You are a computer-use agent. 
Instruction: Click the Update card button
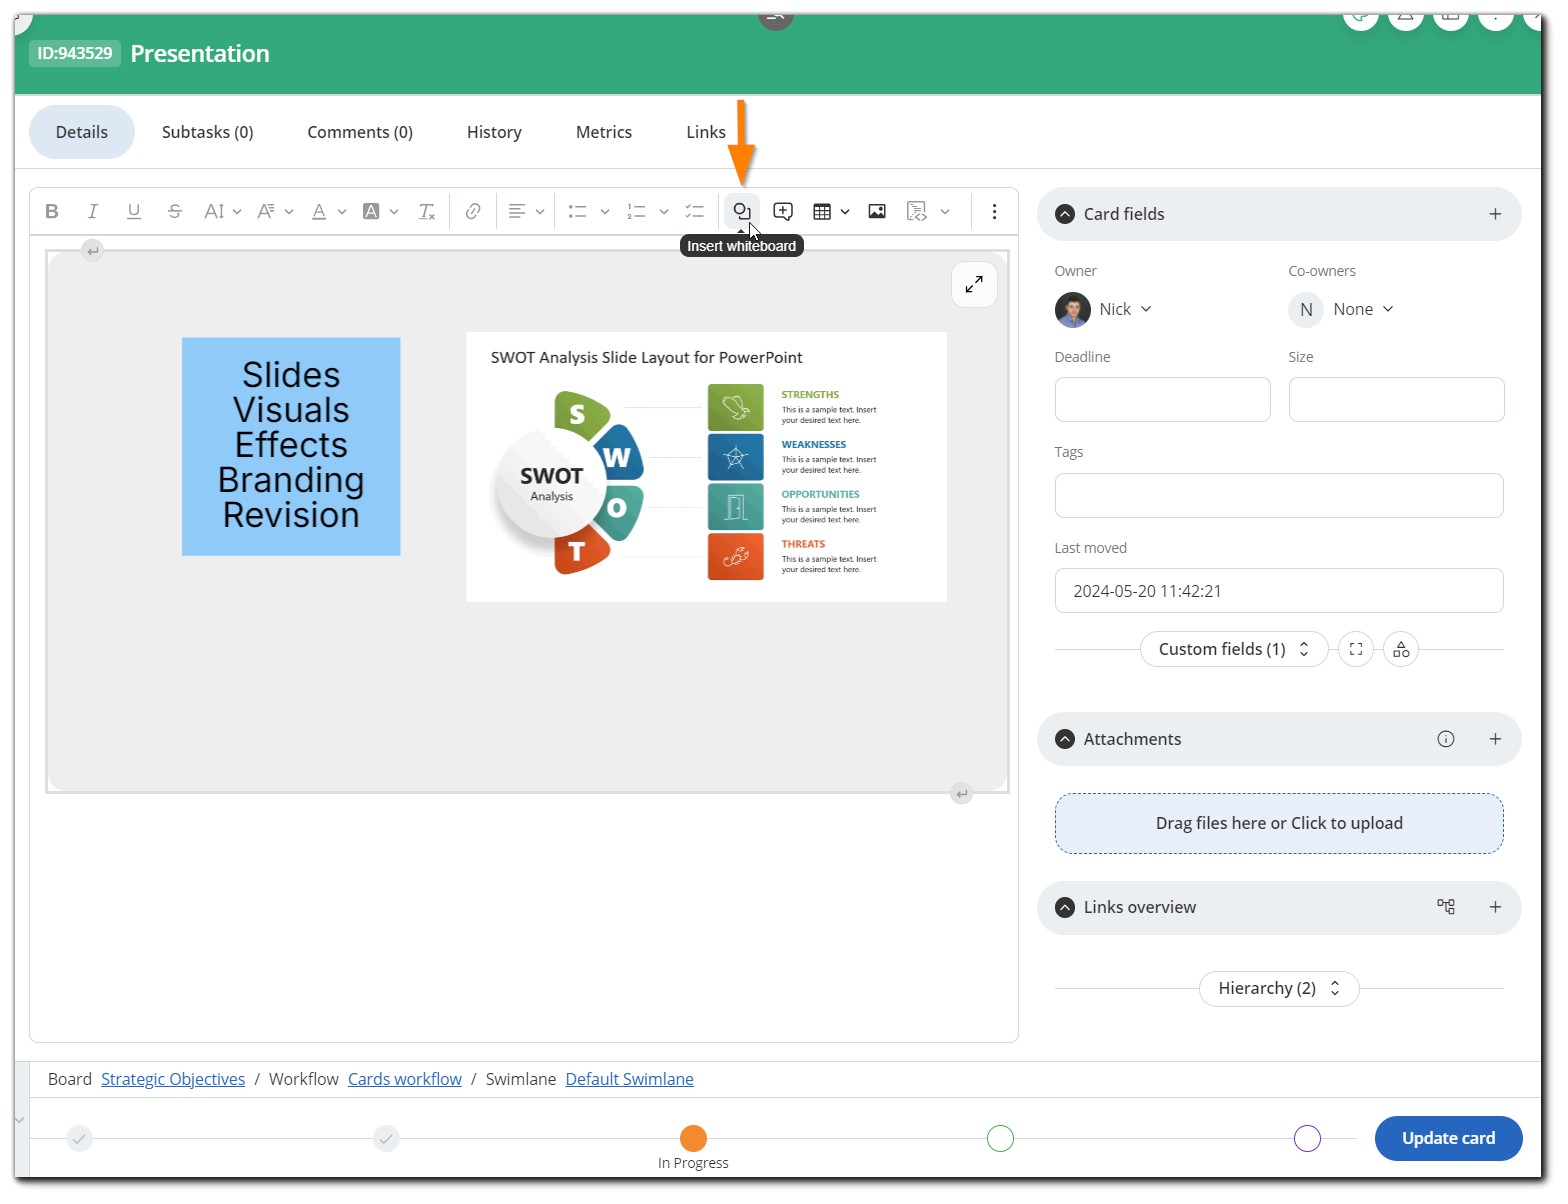(1448, 1138)
